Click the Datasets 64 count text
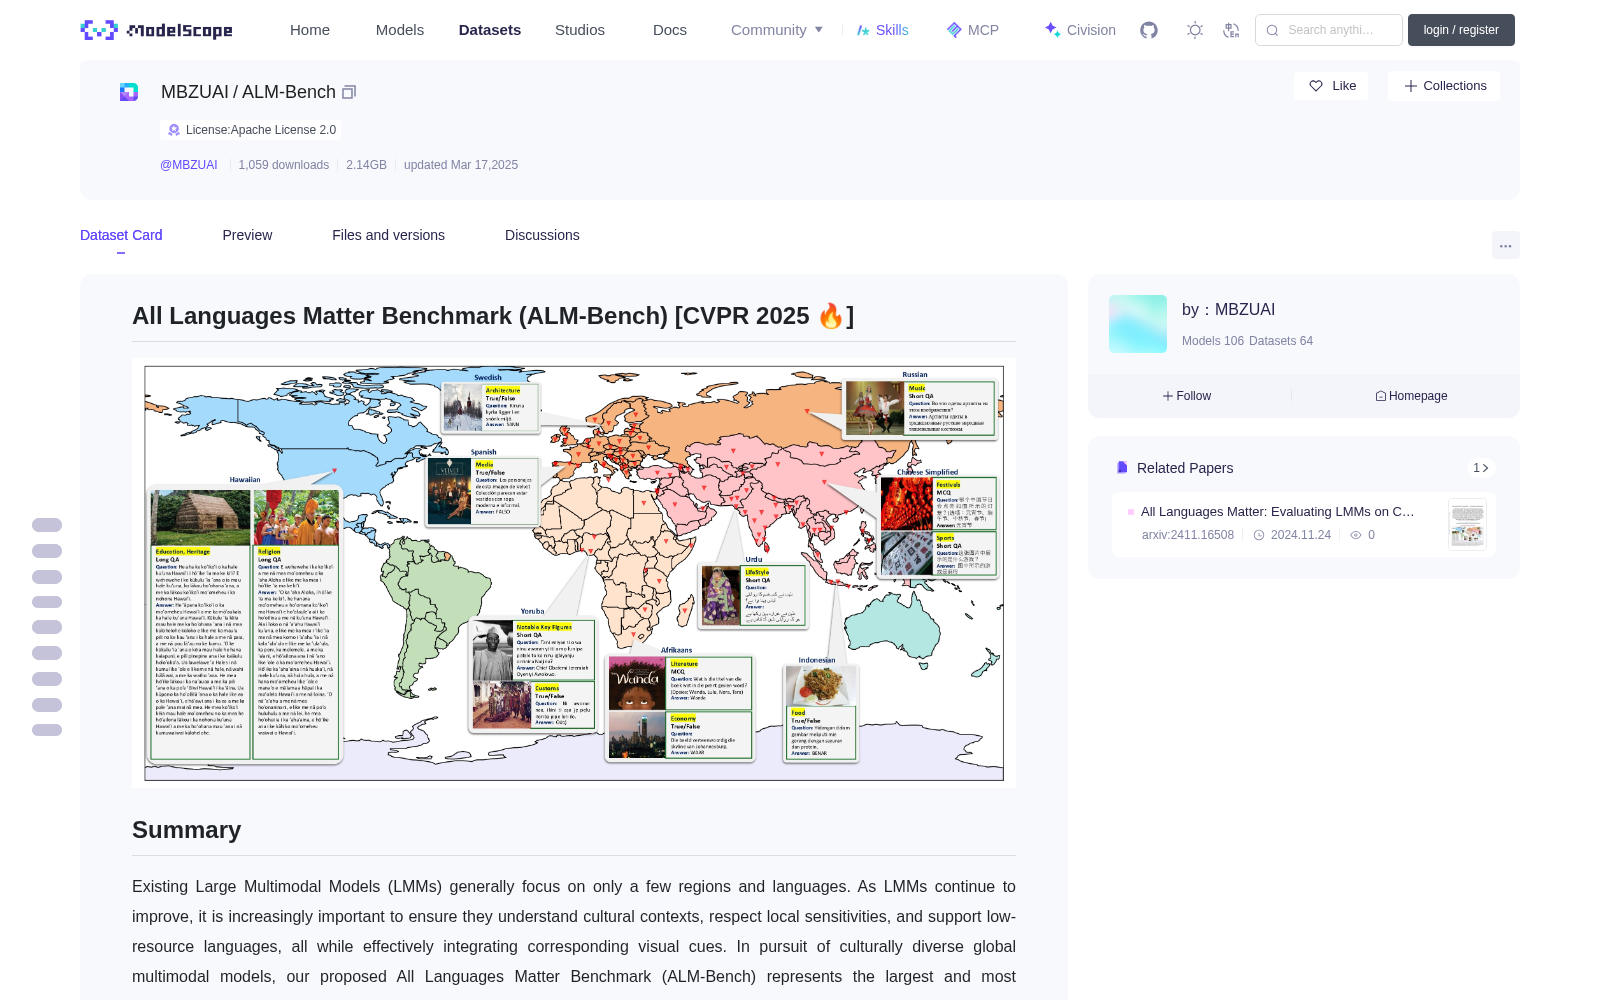Image resolution: width=1600 pixels, height=1000 pixels. [x=1281, y=341]
